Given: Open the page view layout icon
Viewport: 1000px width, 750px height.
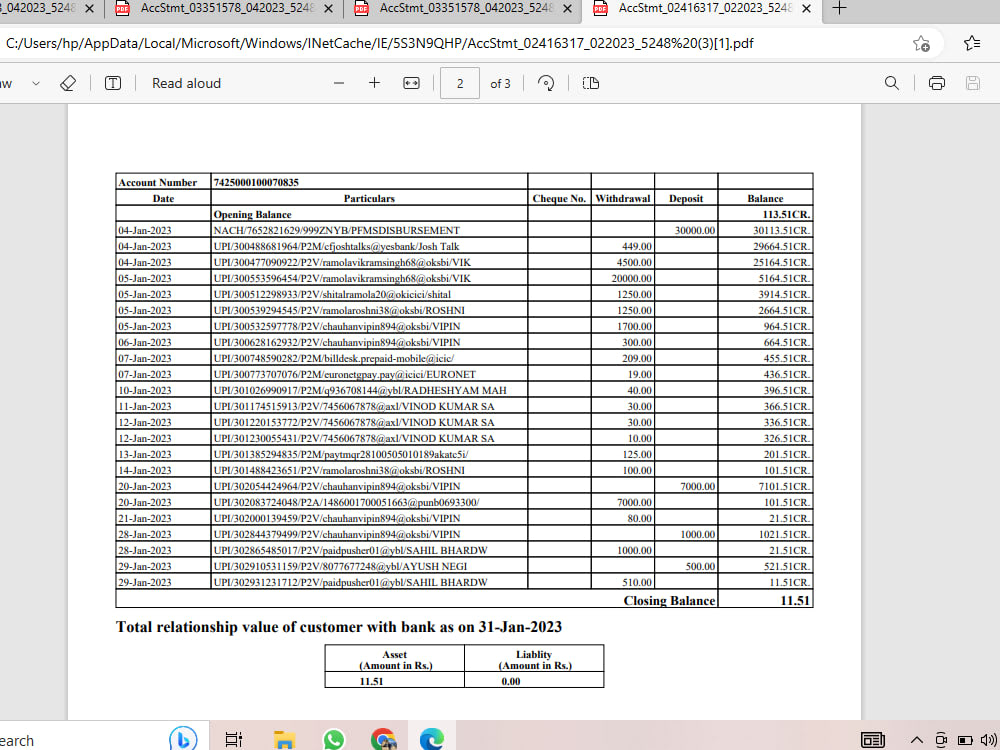Looking at the screenshot, I should click(x=591, y=83).
